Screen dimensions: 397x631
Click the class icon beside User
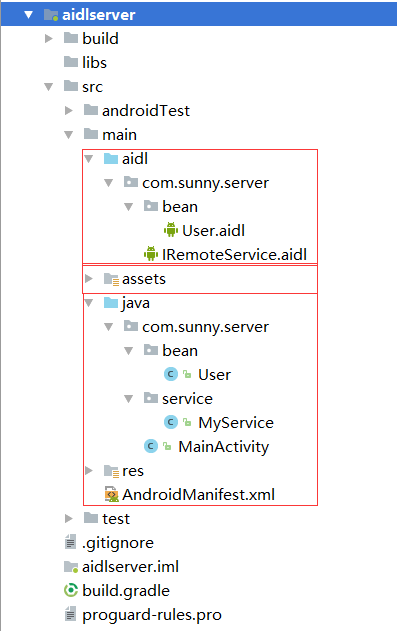click(x=171, y=374)
